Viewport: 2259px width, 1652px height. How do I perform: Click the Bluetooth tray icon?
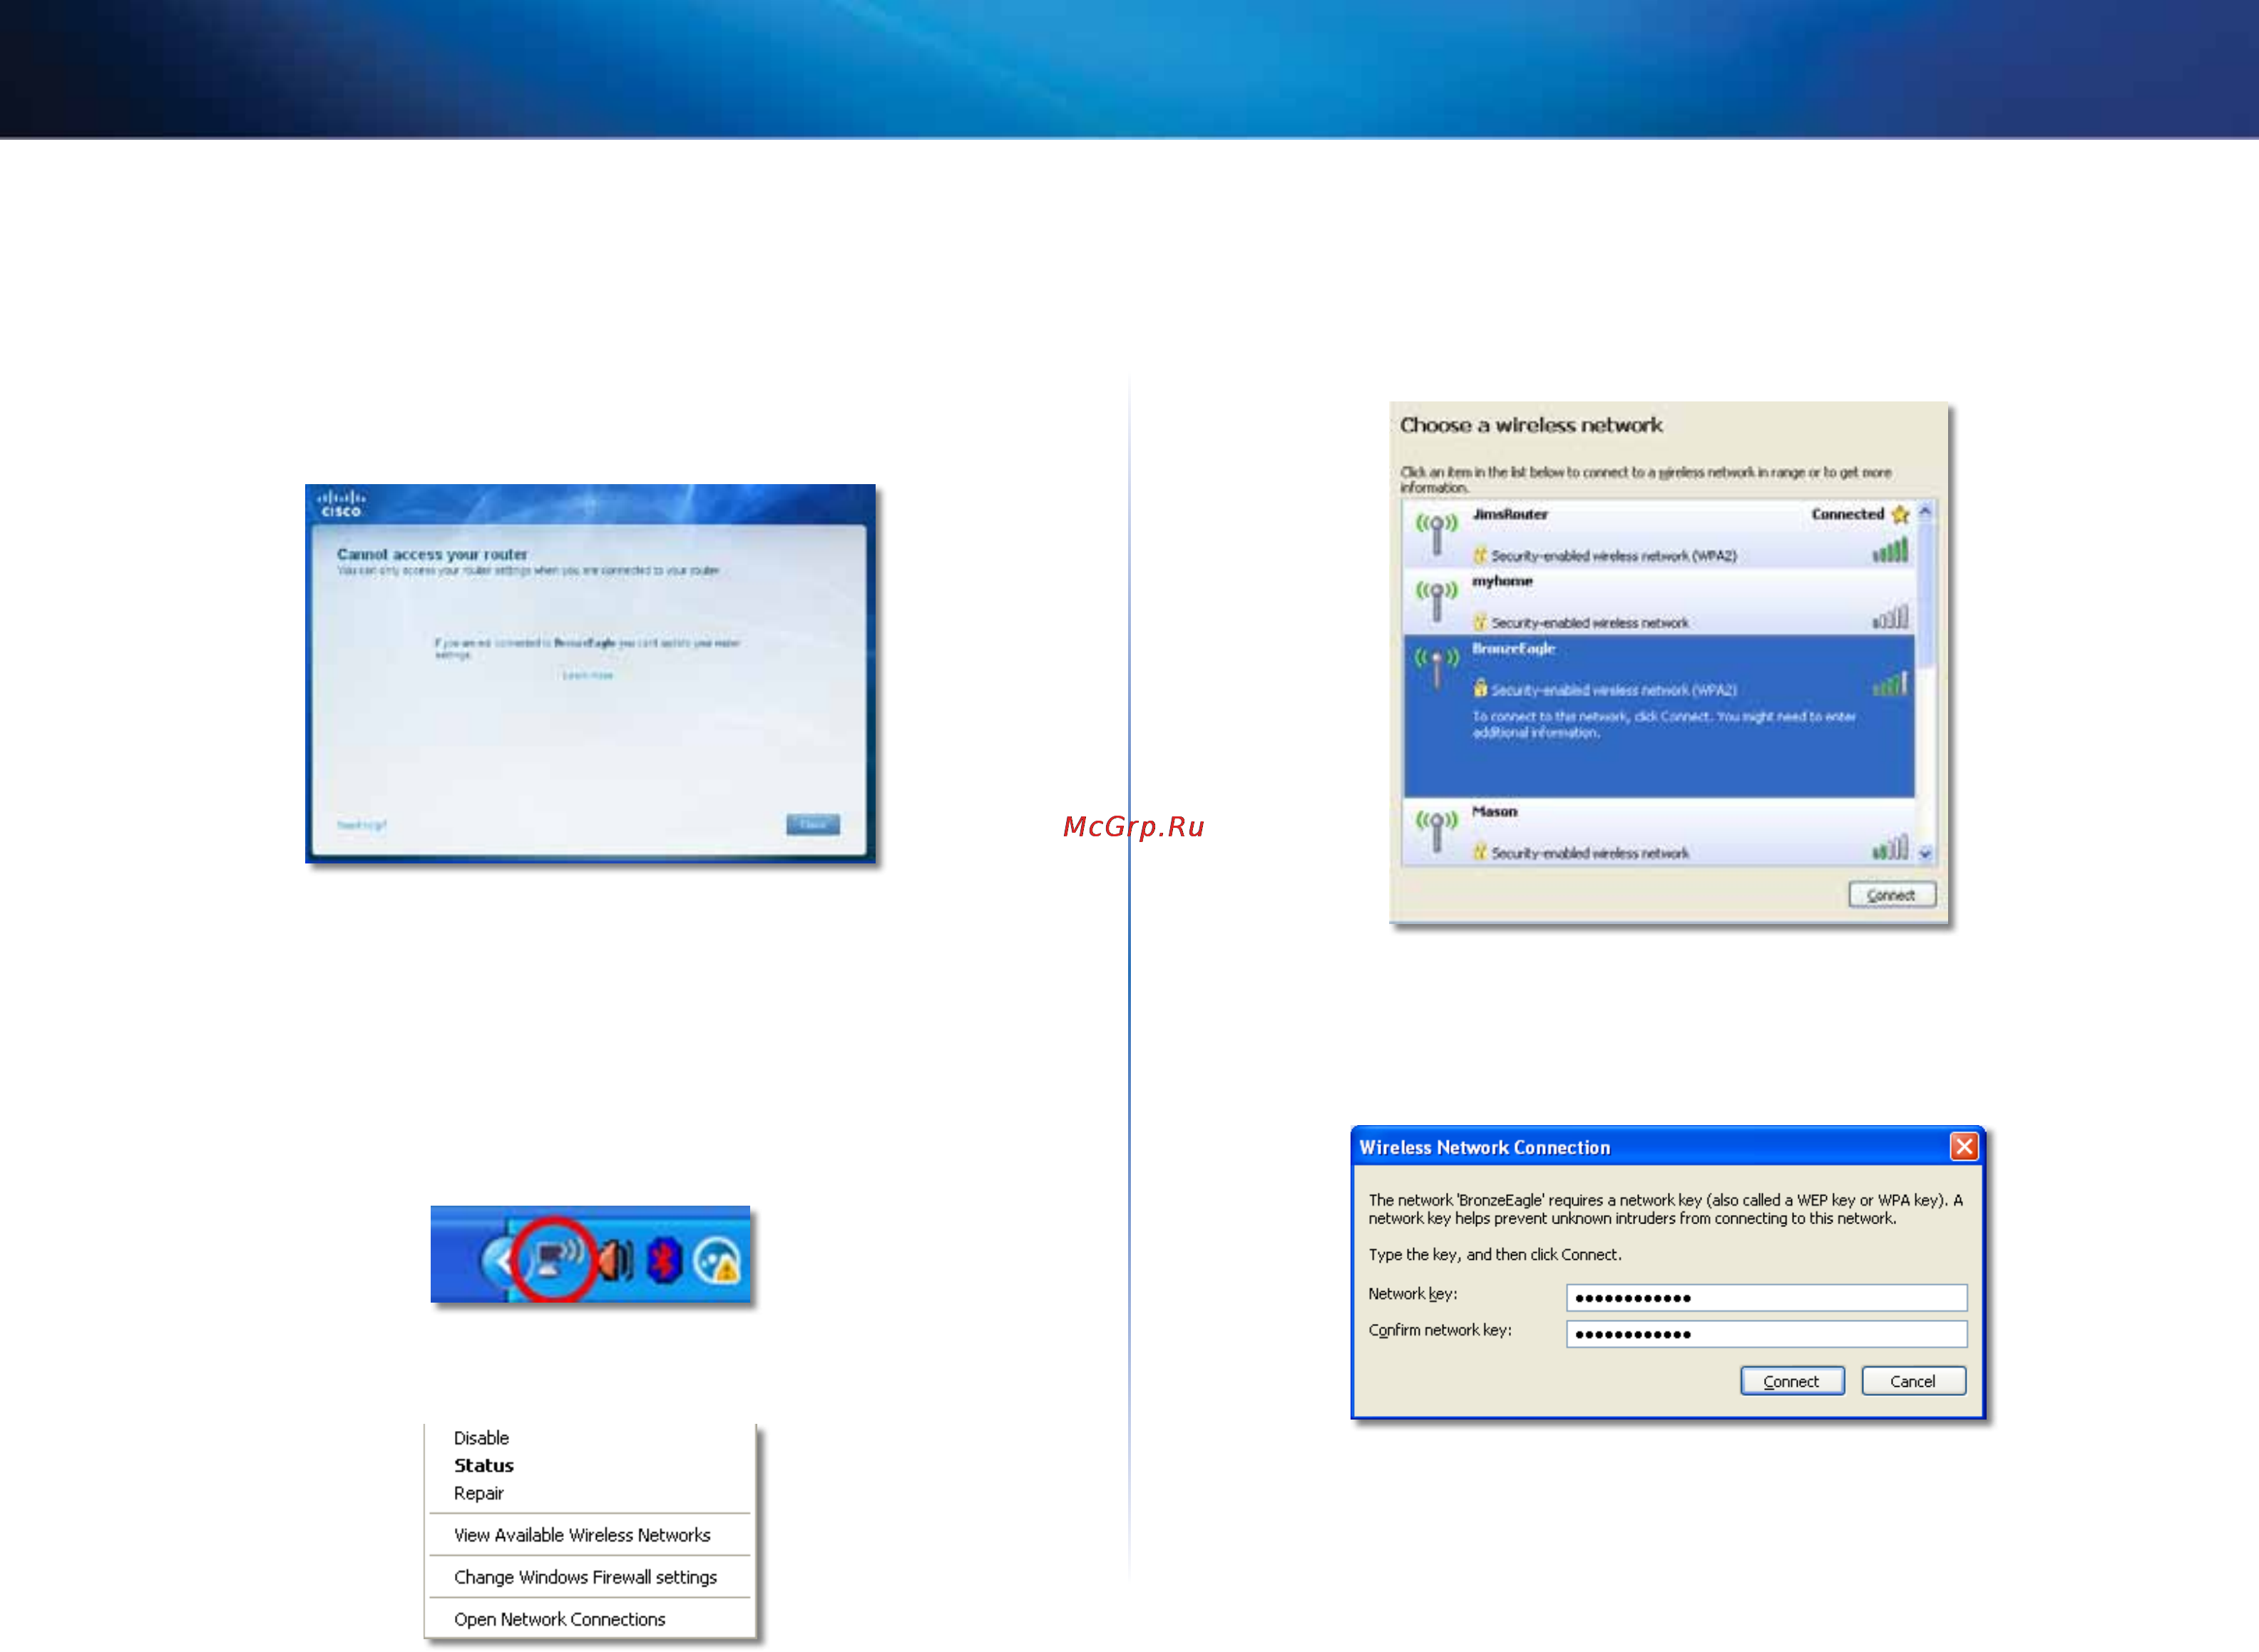(x=664, y=1260)
